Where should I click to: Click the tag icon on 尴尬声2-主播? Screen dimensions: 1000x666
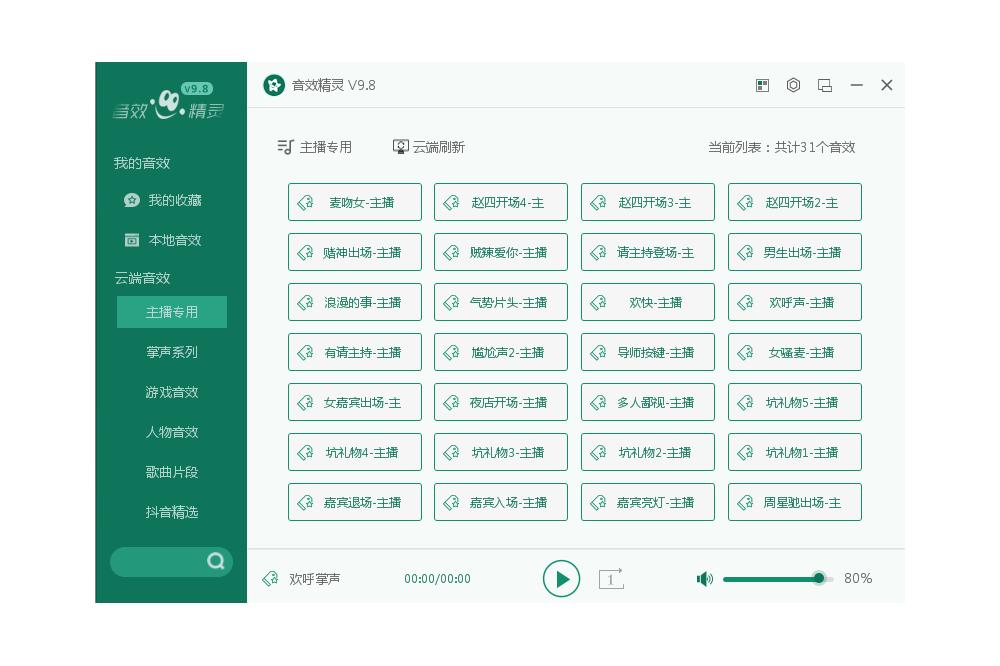pos(451,352)
